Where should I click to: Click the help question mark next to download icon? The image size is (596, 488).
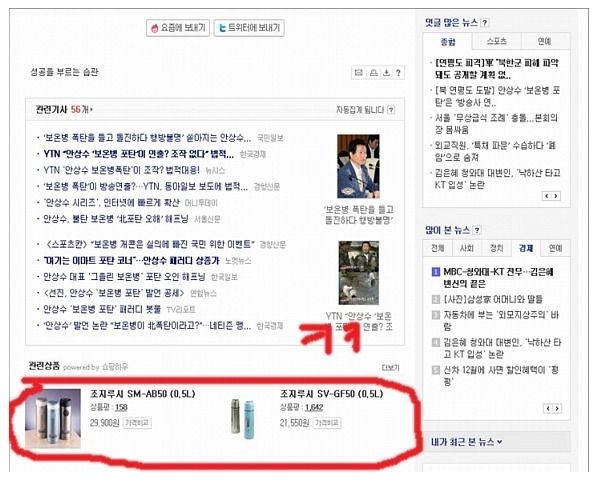pyautogui.click(x=398, y=73)
